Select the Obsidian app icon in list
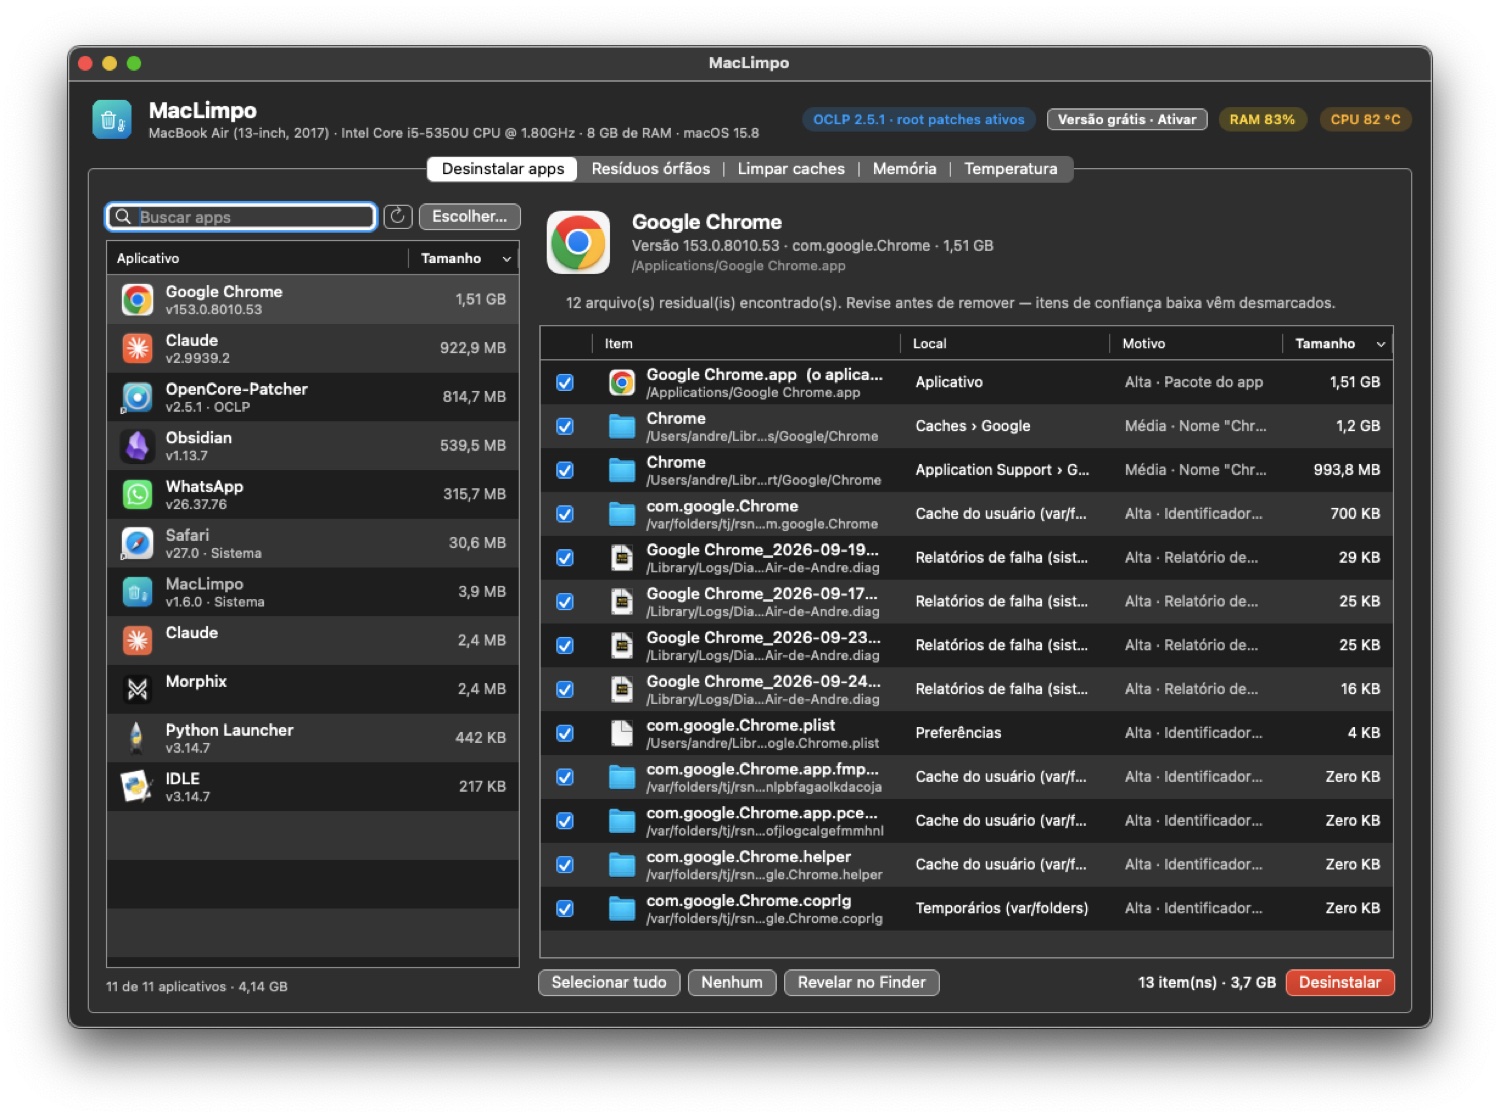 click(137, 446)
